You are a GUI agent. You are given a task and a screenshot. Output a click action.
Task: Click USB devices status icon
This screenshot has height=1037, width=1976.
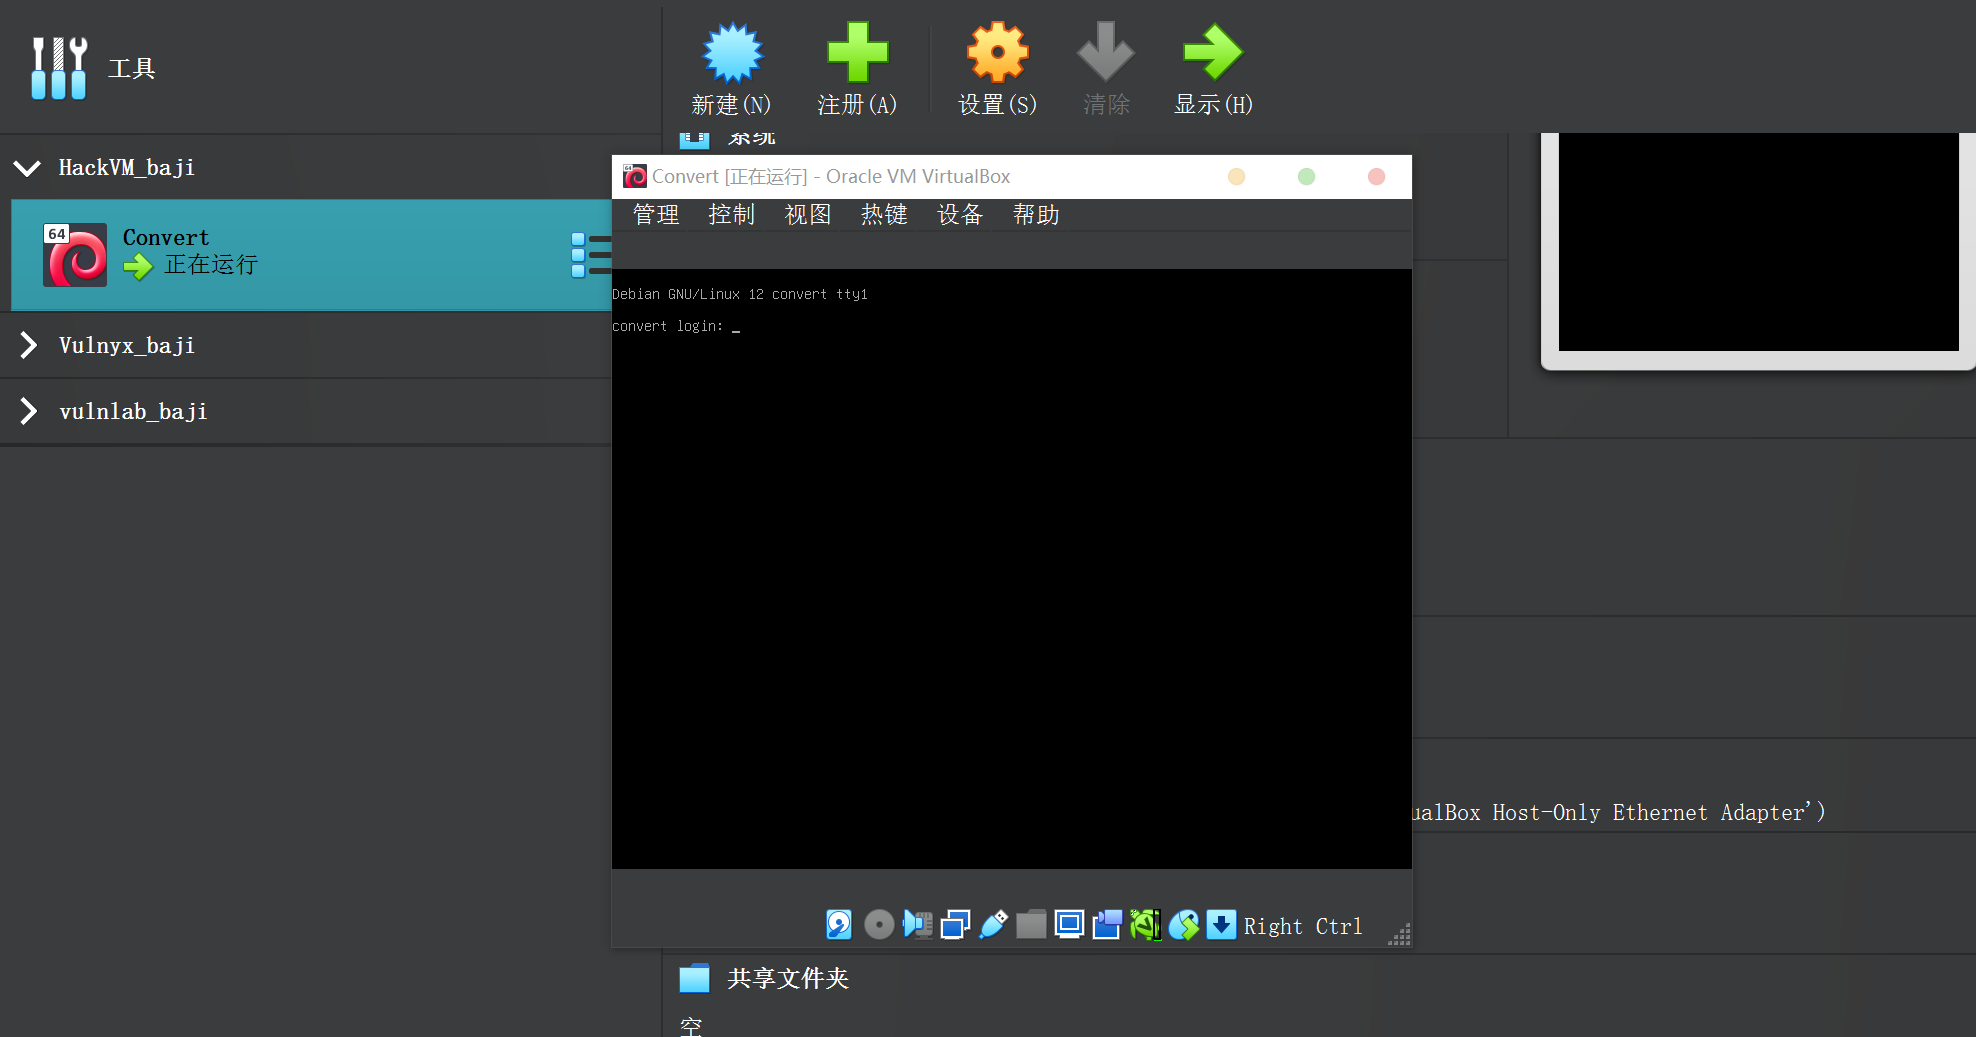(993, 925)
